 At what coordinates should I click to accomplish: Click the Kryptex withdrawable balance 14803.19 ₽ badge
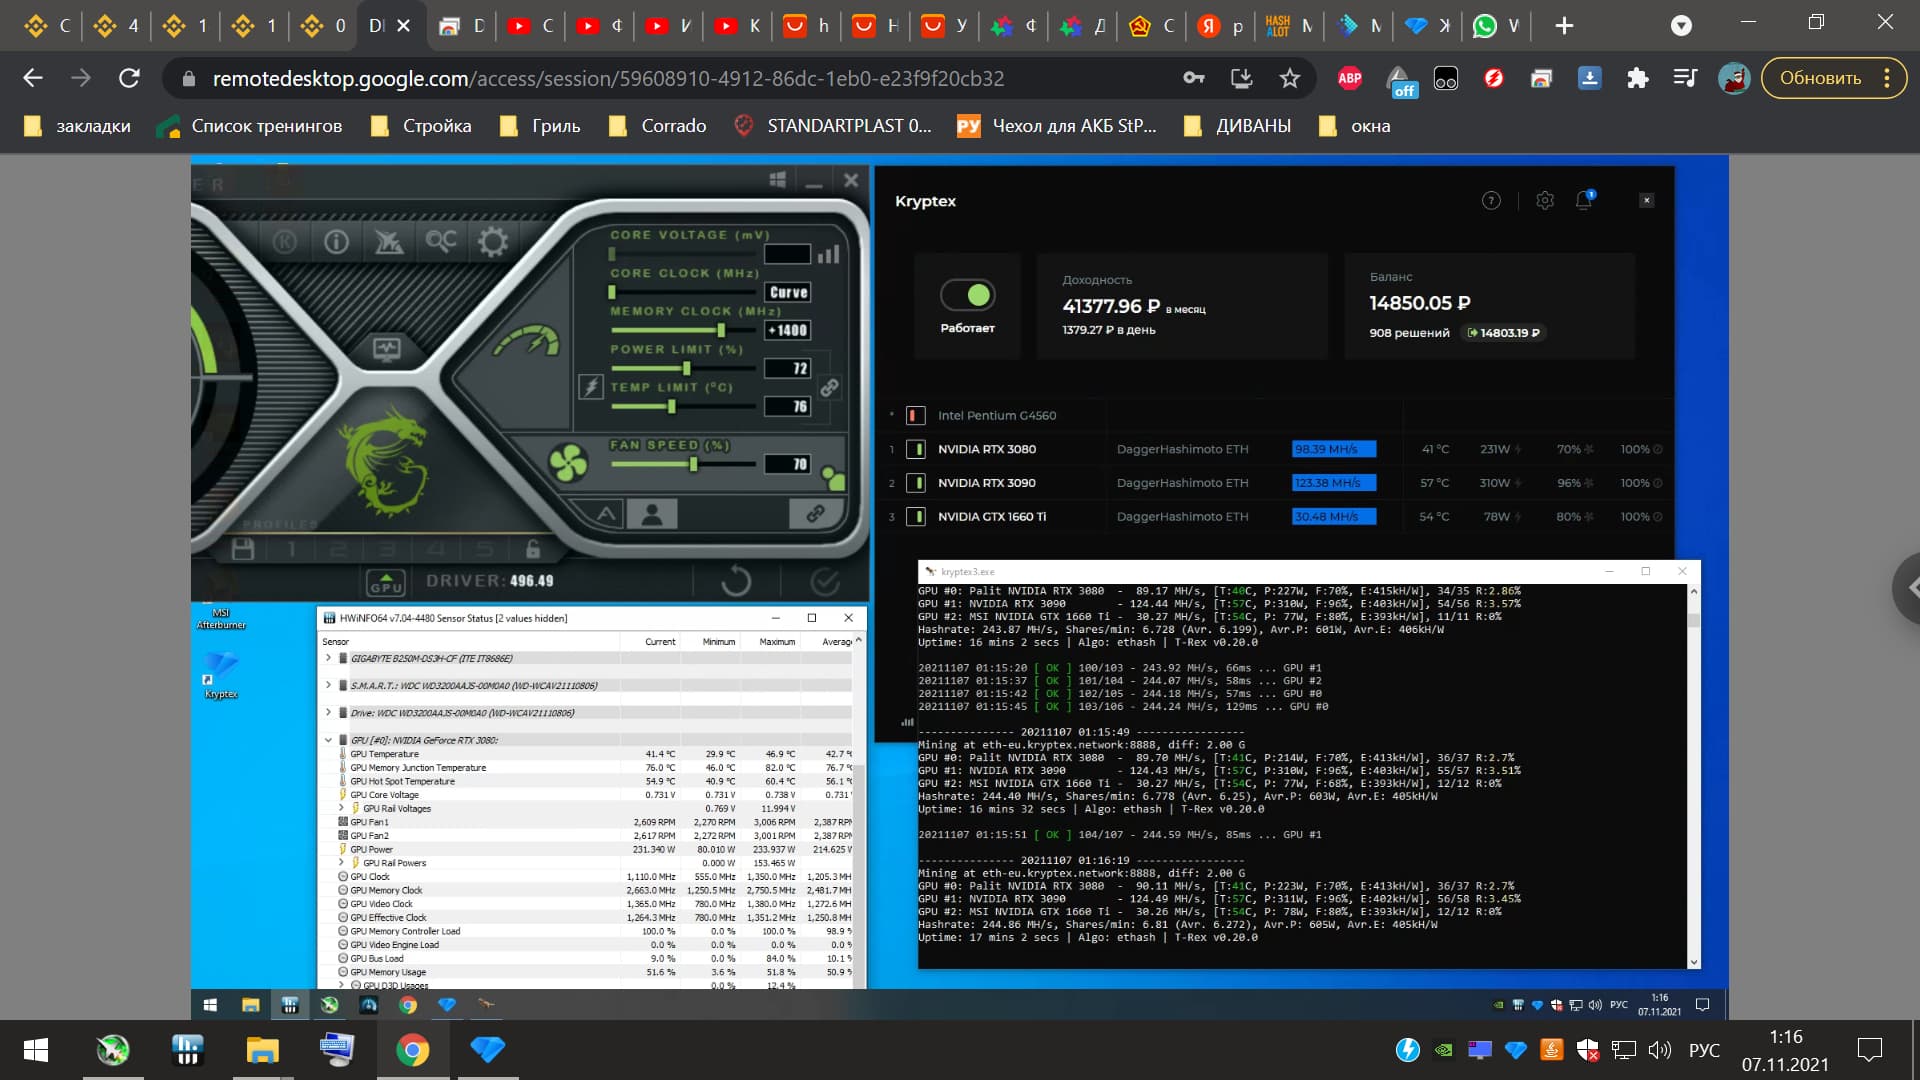1503,333
